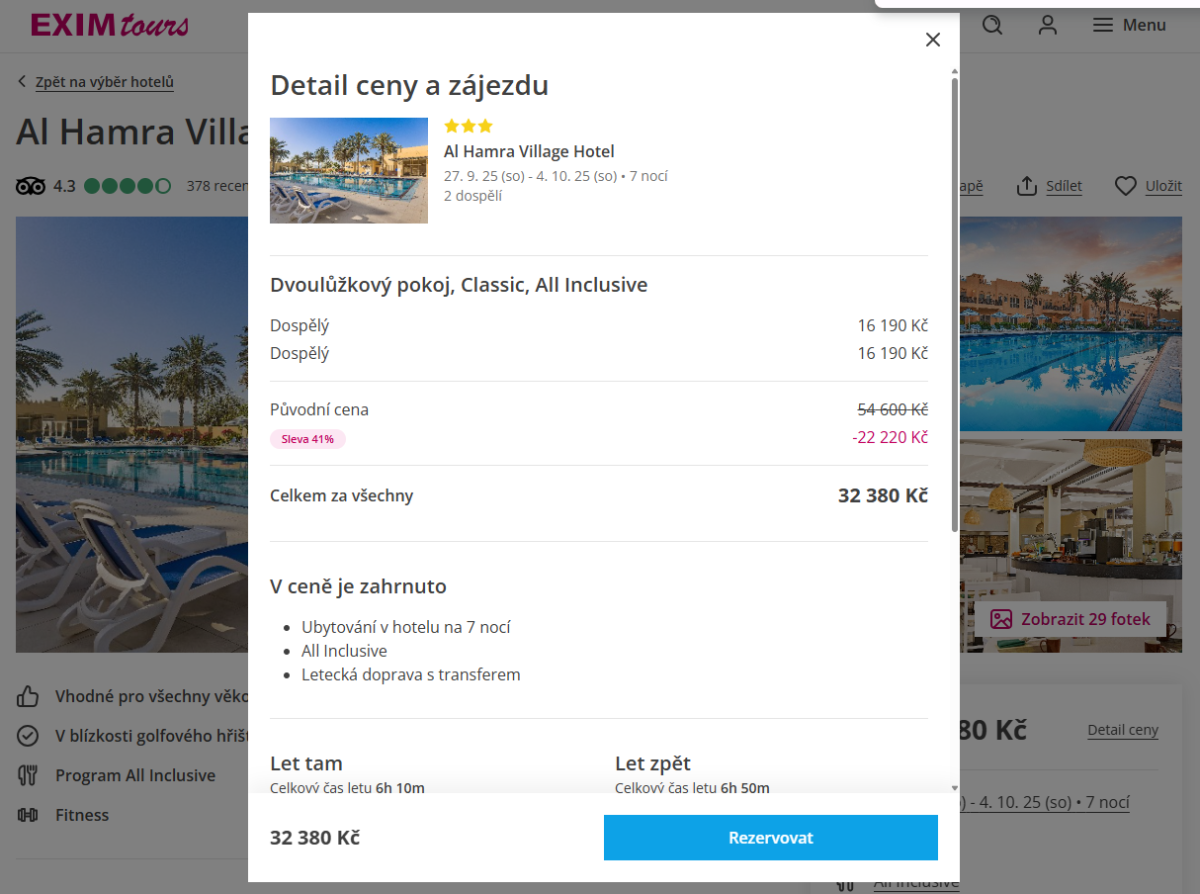Click the Zpět na výběr hotelů link

coord(105,82)
